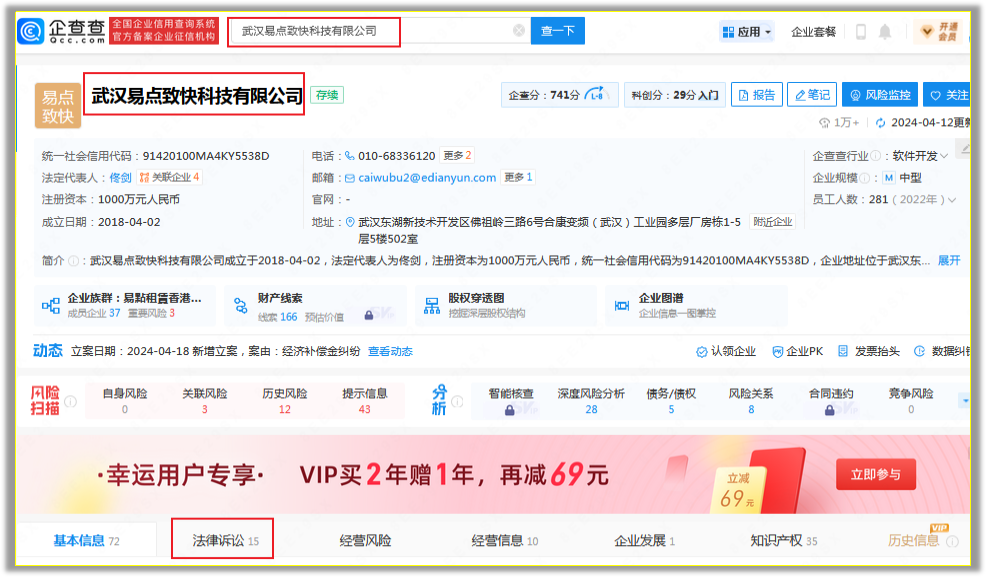This screenshot has height=578, width=987.
Task: Open 关联企业 4 tag
Action: (169, 177)
